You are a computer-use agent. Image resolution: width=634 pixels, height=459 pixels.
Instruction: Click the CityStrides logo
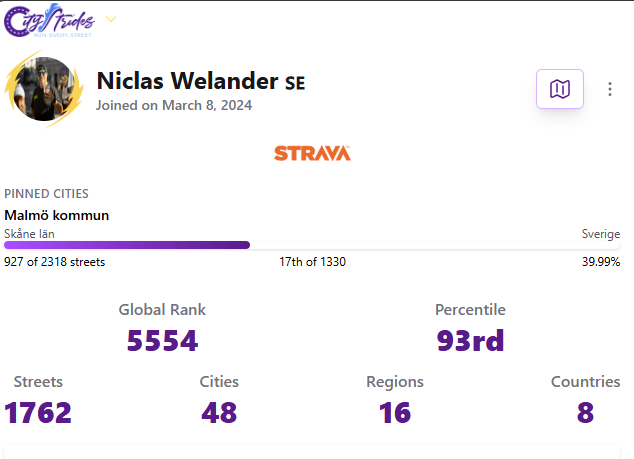click(49, 20)
